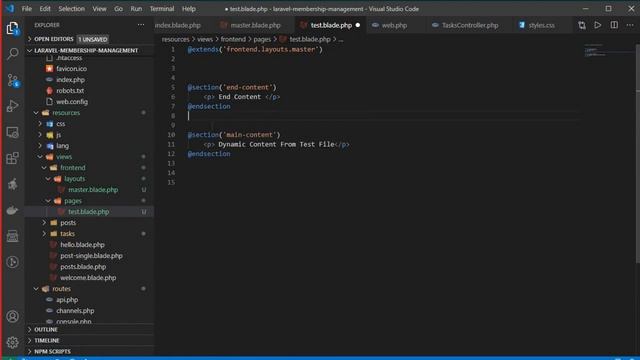Image resolution: width=640 pixels, height=360 pixels.
Task: Switch to web.php tab
Action: tap(394, 25)
